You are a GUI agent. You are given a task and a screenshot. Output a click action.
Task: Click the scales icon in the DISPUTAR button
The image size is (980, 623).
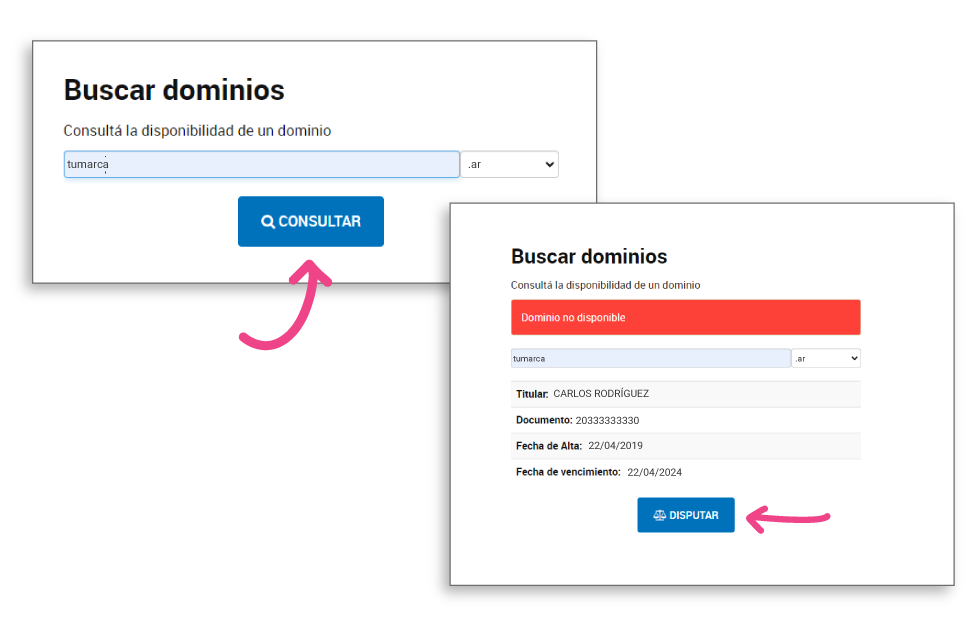659,516
